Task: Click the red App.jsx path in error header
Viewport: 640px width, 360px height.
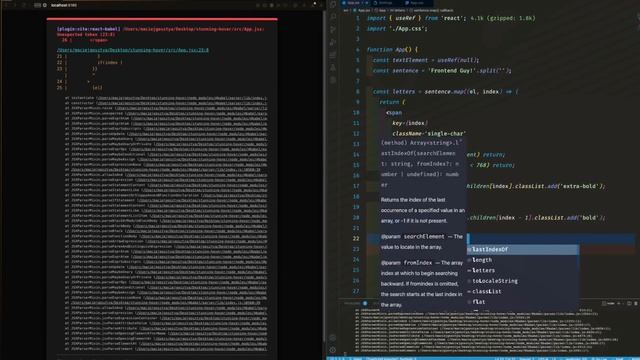Action: click(193, 29)
